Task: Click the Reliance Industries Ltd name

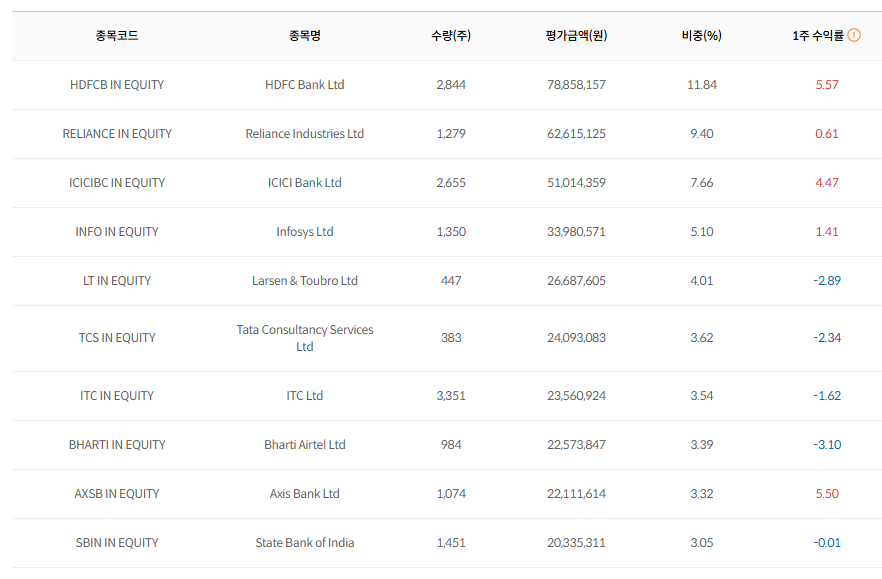Action: click(305, 134)
